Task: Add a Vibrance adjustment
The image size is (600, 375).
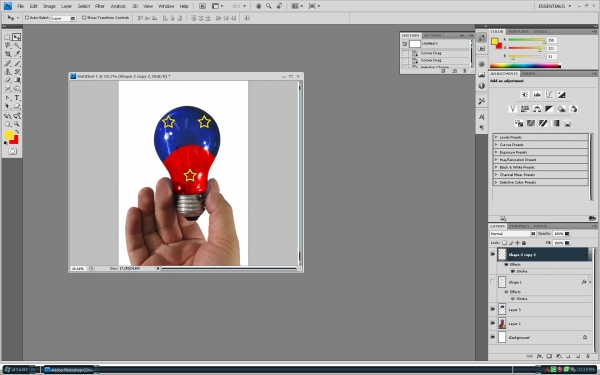Action: tap(513, 109)
